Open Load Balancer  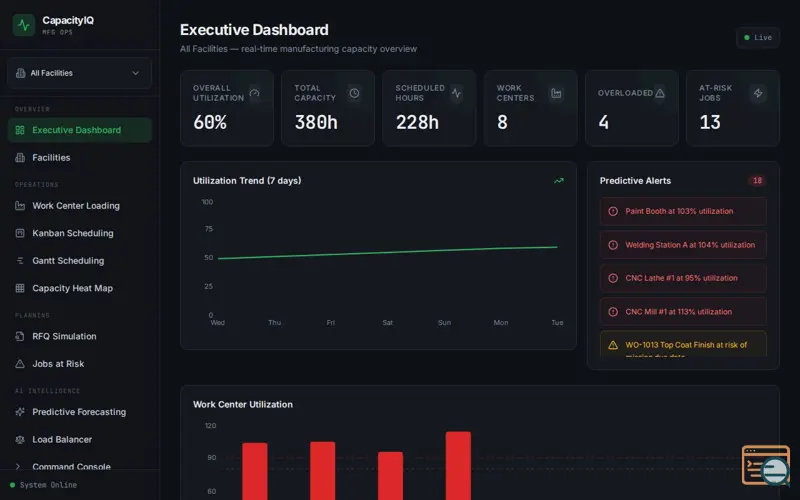80,439
